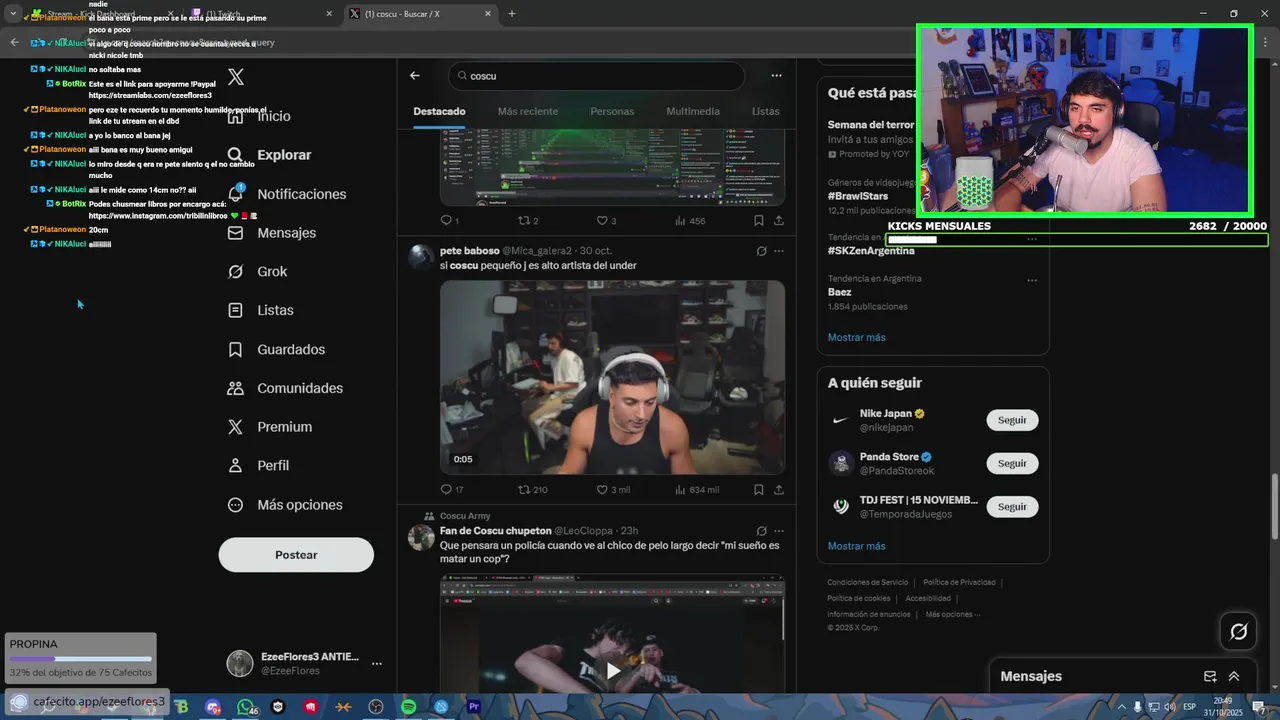
Task: Click Mostrar más under A quién seguir
Action: click(x=856, y=546)
